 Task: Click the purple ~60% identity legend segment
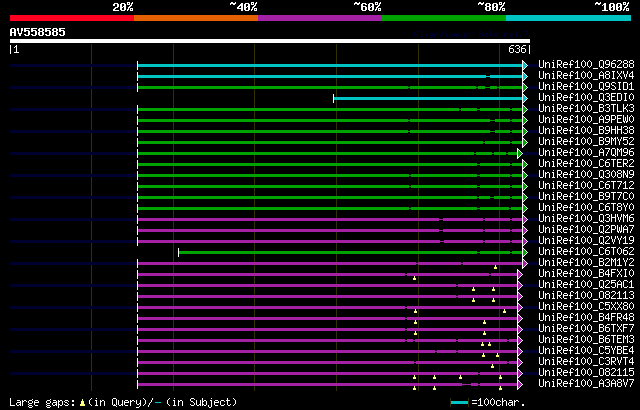tap(320, 18)
